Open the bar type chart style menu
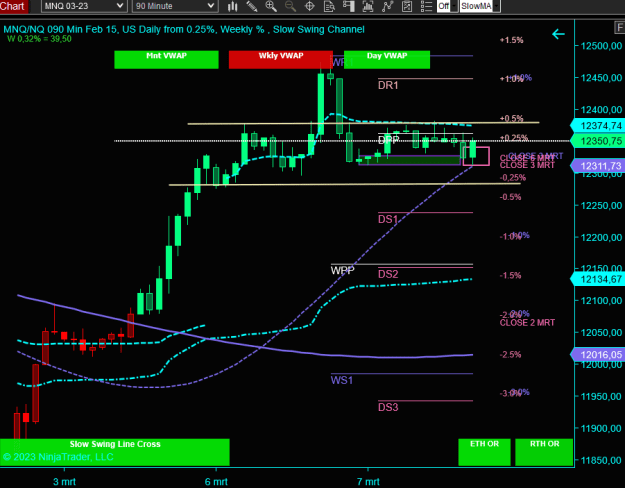The image size is (625, 488). point(232,6)
